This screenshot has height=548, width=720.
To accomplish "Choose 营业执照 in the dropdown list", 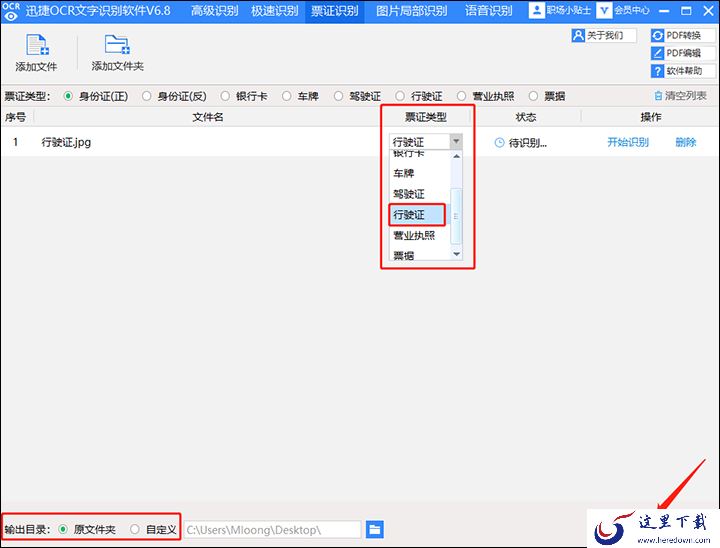I will (x=414, y=235).
